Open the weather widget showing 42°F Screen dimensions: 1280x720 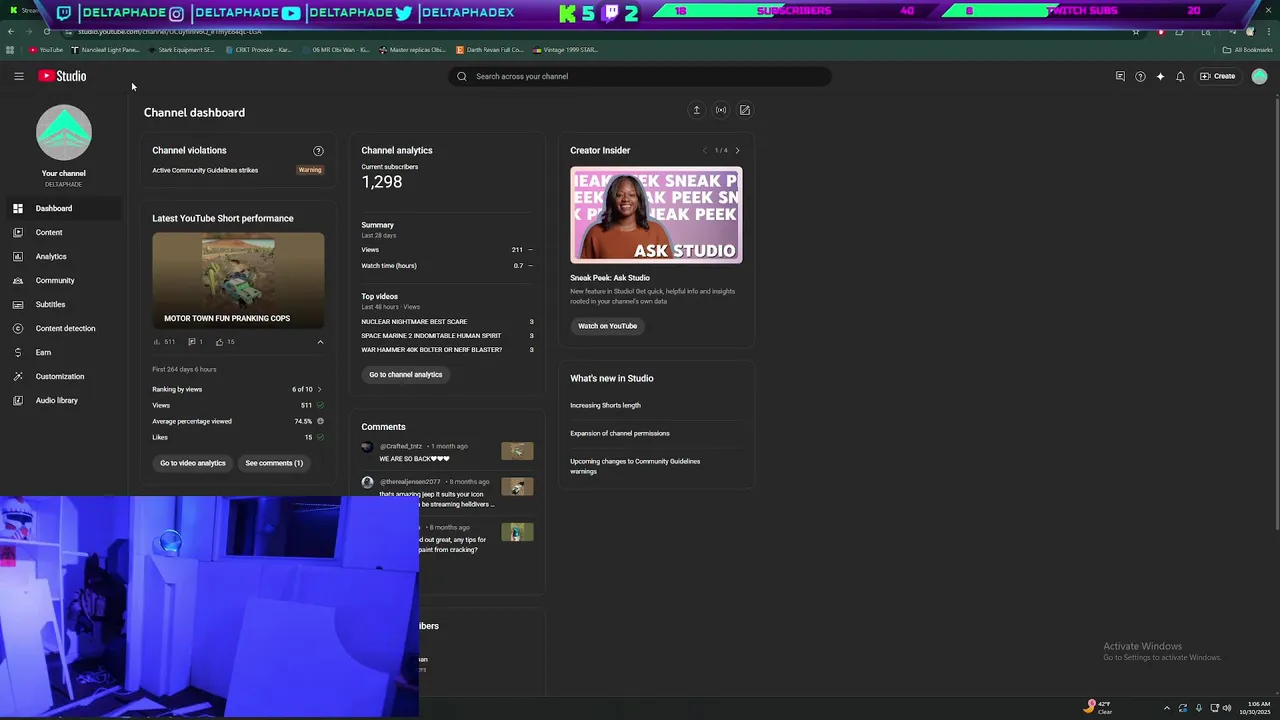(1098, 707)
